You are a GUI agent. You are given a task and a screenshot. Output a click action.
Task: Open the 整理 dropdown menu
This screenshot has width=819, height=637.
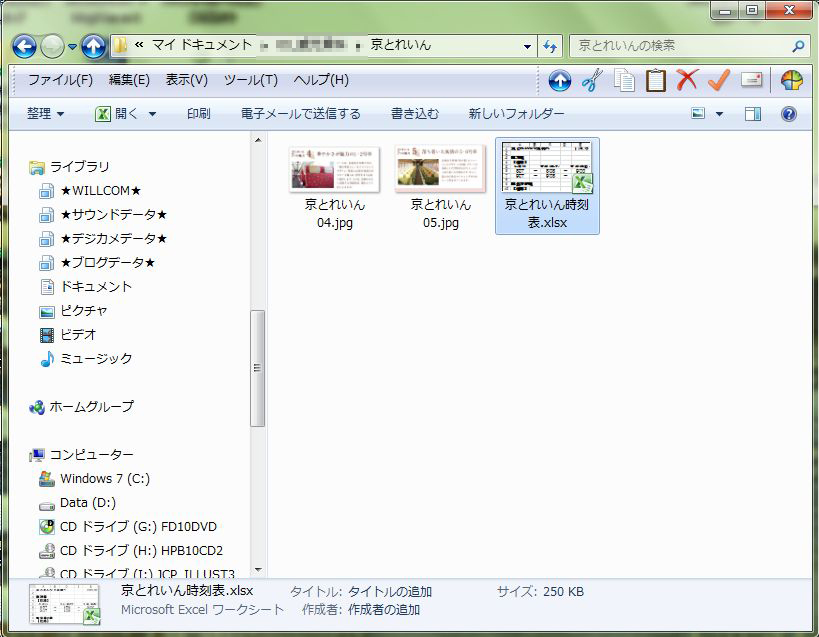(x=45, y=114)
